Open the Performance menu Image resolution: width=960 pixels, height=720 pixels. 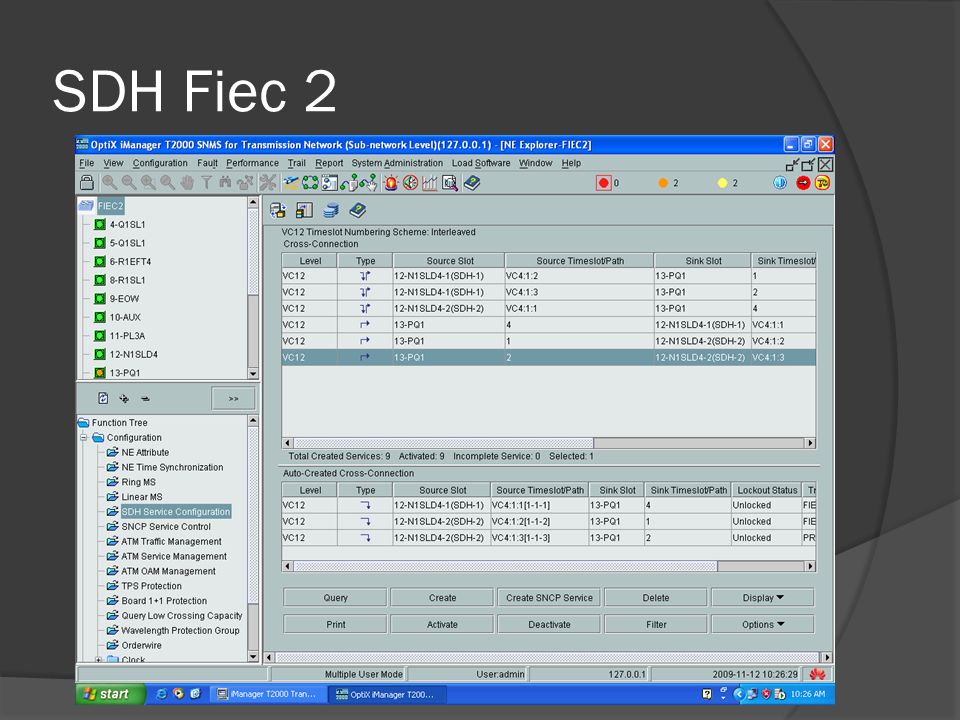[x=252, y=163]
